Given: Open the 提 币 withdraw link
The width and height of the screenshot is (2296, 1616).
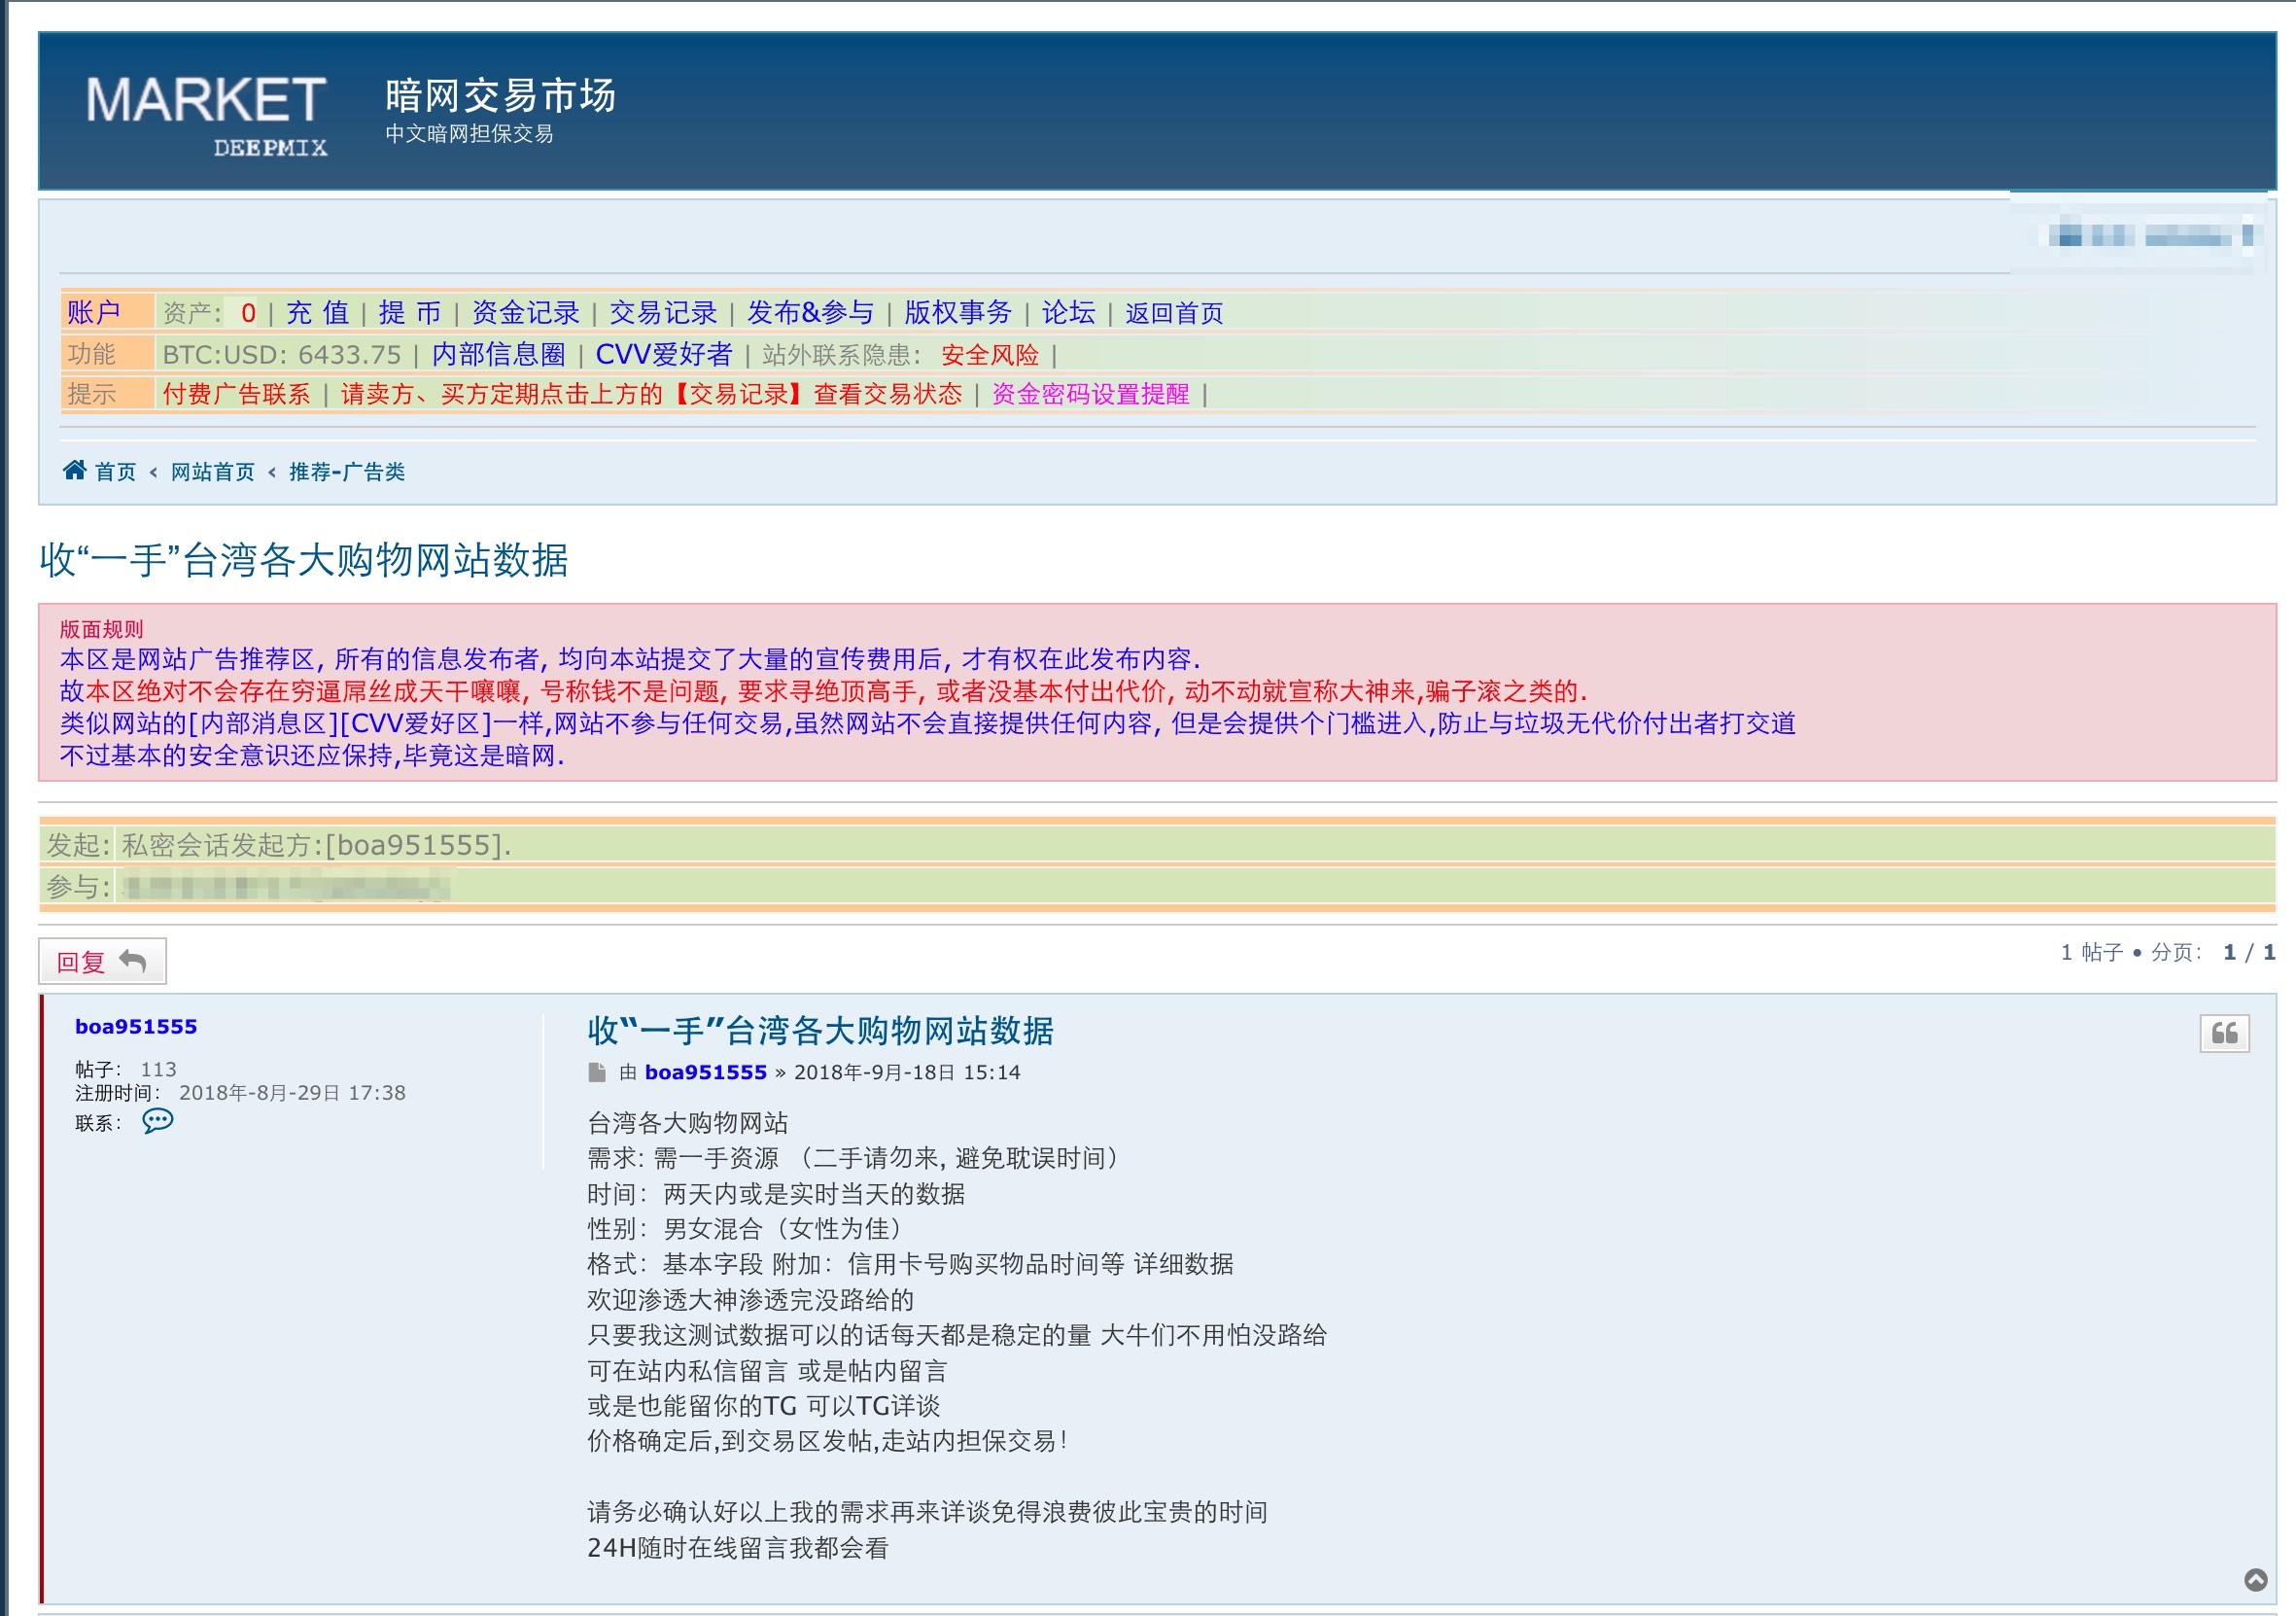Looking at the screenshot, I should [410, 313].
